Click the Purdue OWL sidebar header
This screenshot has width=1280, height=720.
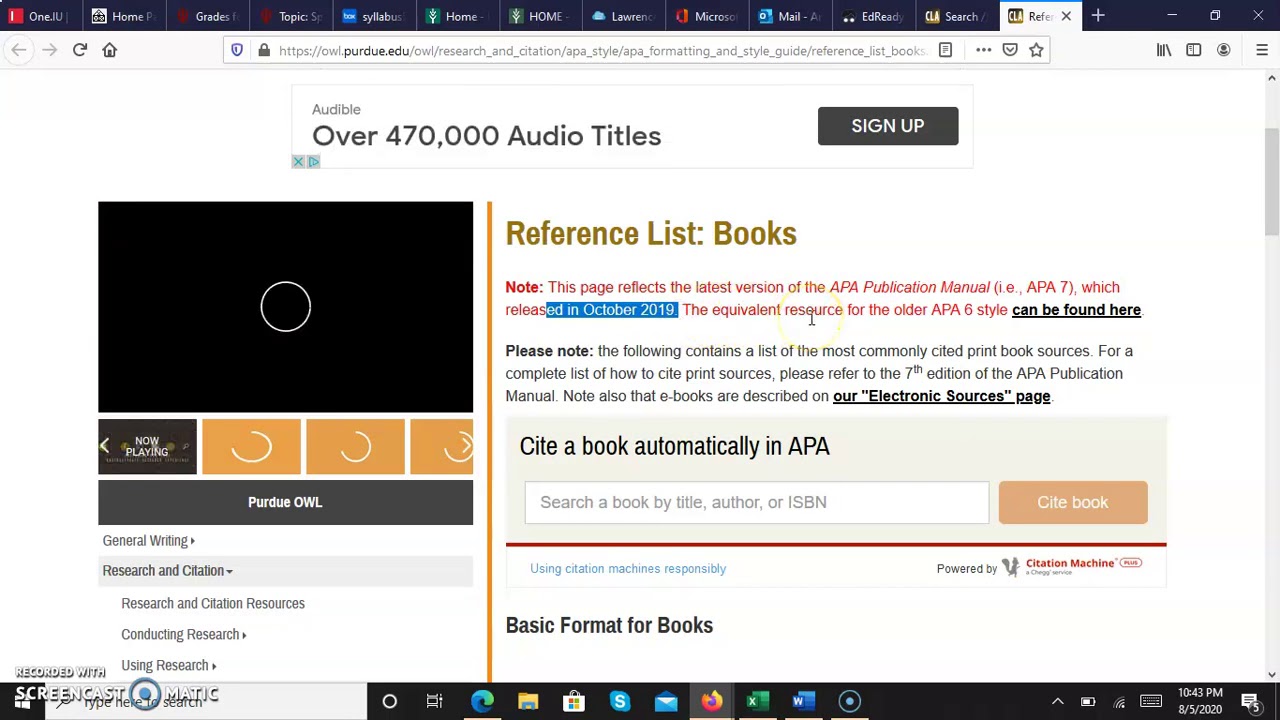pos(285,502)
